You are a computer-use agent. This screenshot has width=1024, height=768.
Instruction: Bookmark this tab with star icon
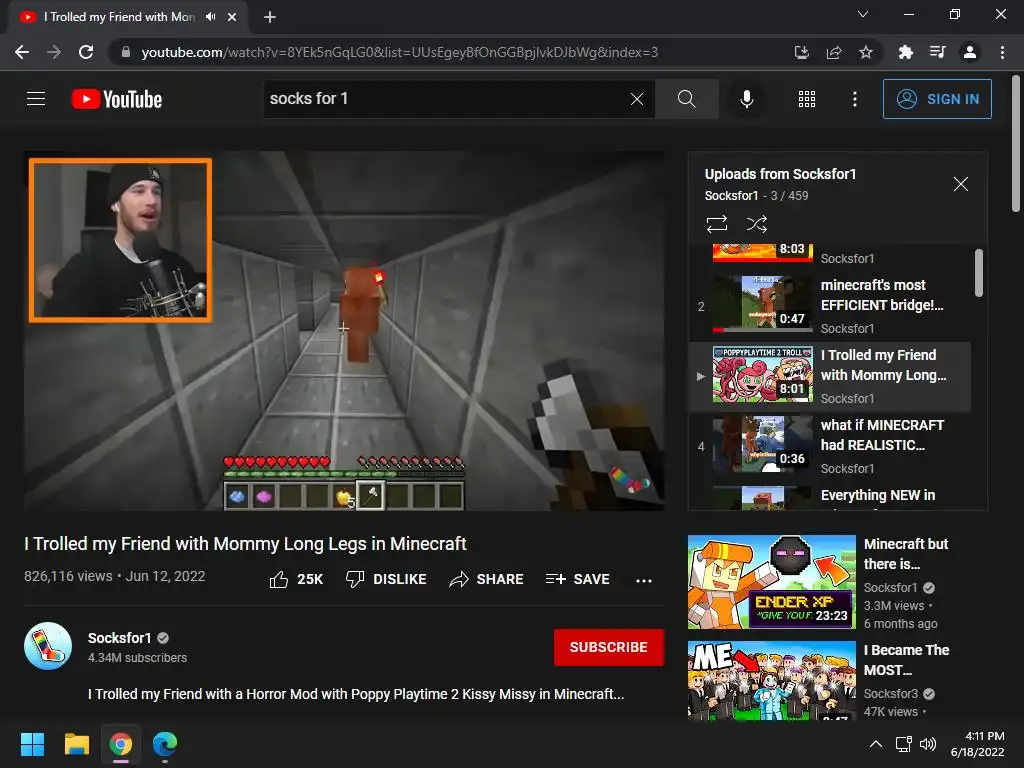pyautogui.click(x=866, y=52)
